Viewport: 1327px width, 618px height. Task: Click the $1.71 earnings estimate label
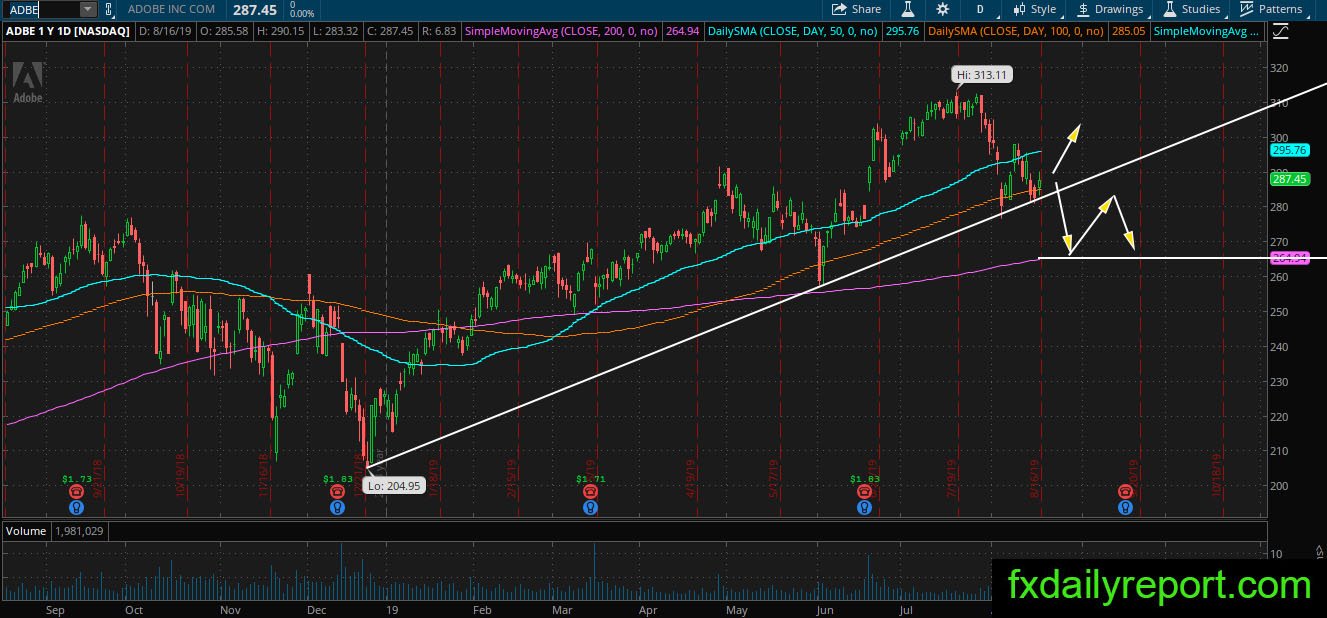[591, 479]
